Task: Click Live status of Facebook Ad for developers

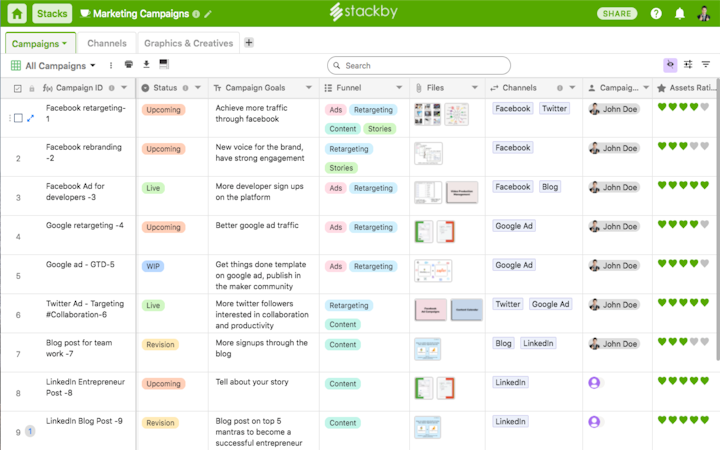Action: 153,188
